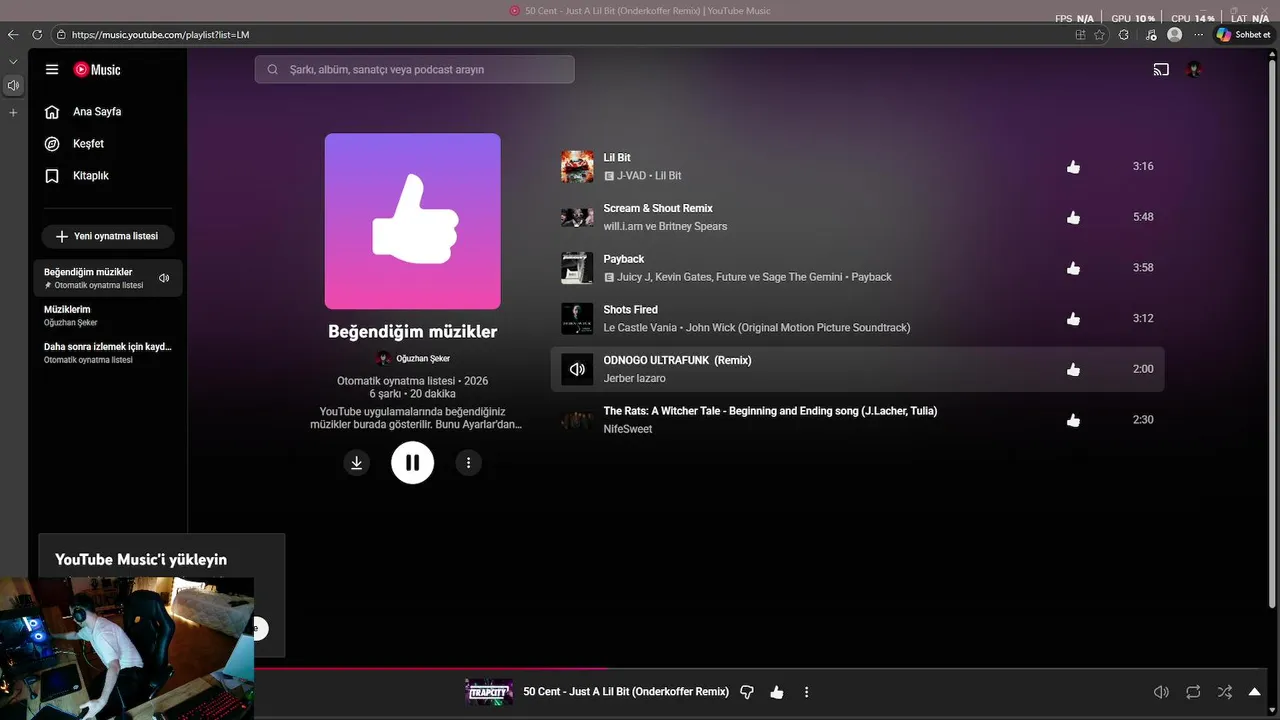Go to Ana Sayfa in sidebar

click(83, 112)
